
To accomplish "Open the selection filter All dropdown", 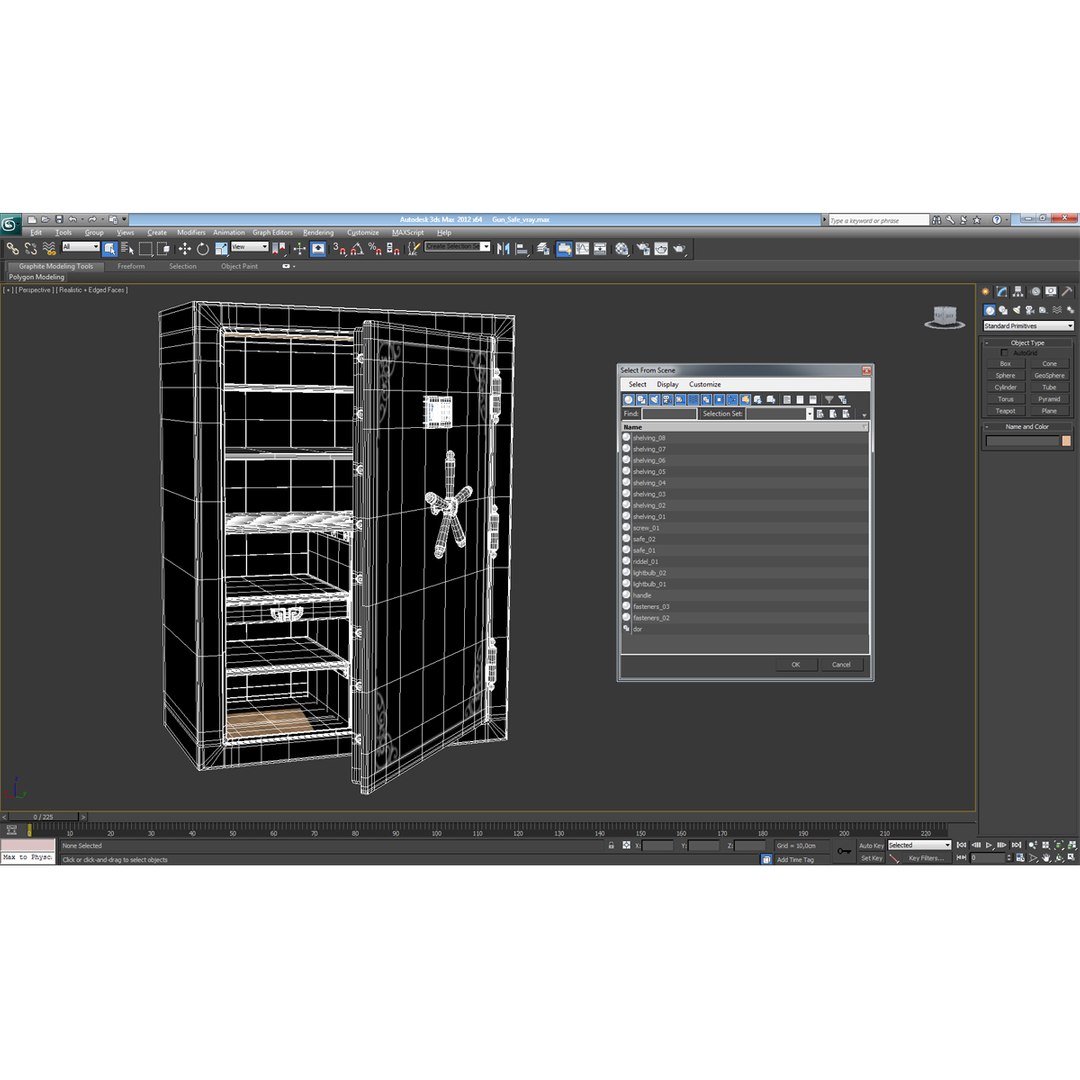I will (x=81, y=247).
